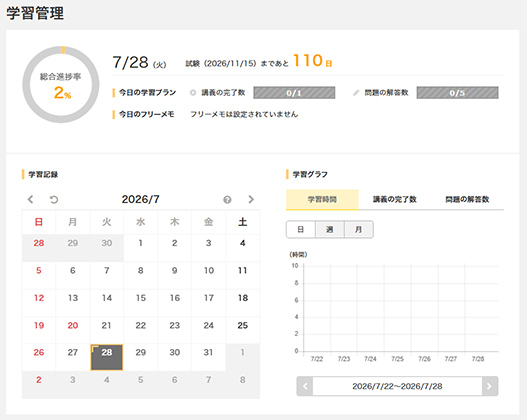
Task: Click lecture completion 0/1 progress bar
Action: [x=294, y=93]
